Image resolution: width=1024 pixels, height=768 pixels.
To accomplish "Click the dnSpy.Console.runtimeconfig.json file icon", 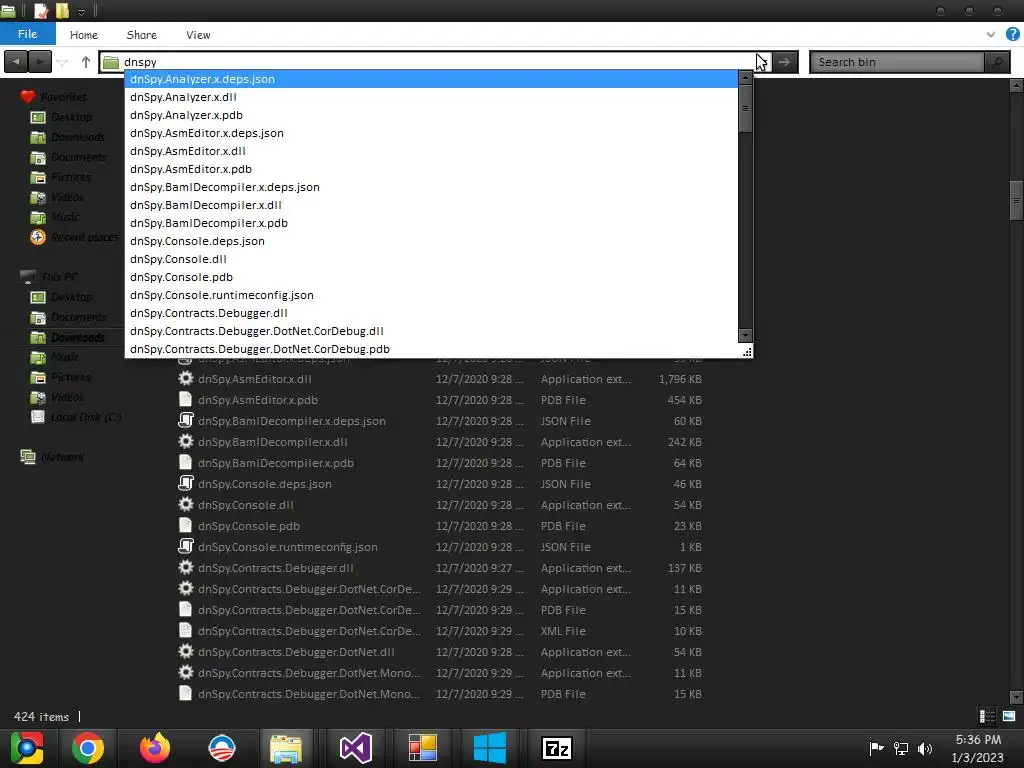I will tap(185, 547).
